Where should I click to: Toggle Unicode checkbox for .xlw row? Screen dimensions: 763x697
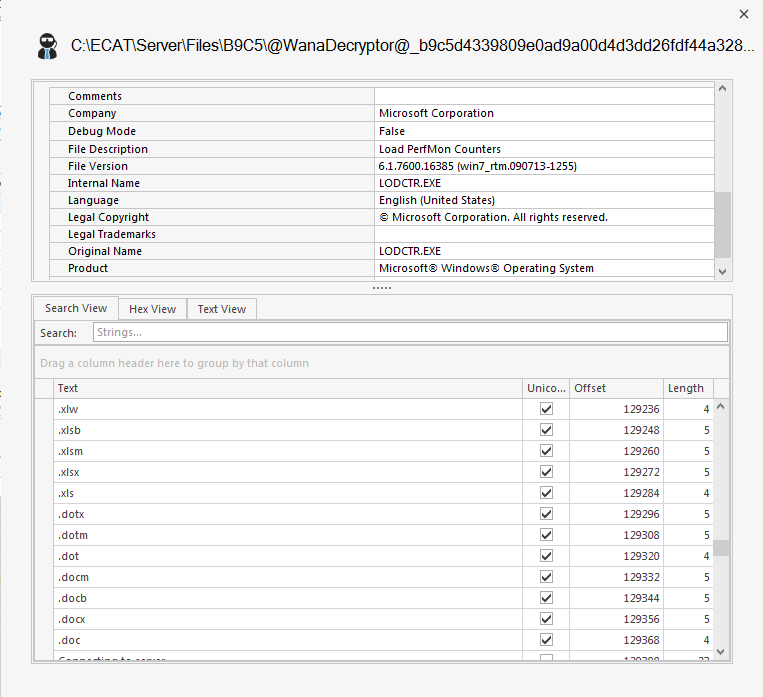pyautogui.click(x=546, y=409)
